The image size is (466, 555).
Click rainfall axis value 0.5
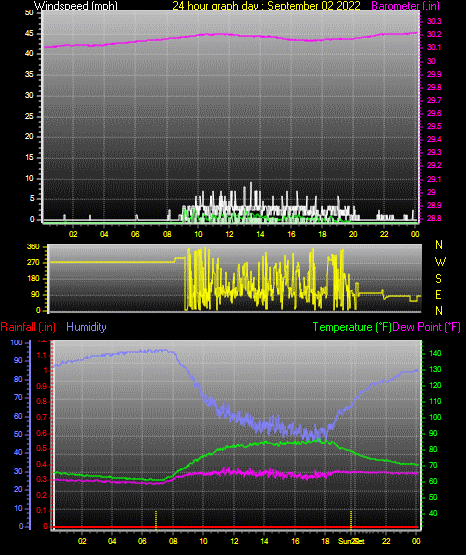pyautogui.click(x=42, y=448)
